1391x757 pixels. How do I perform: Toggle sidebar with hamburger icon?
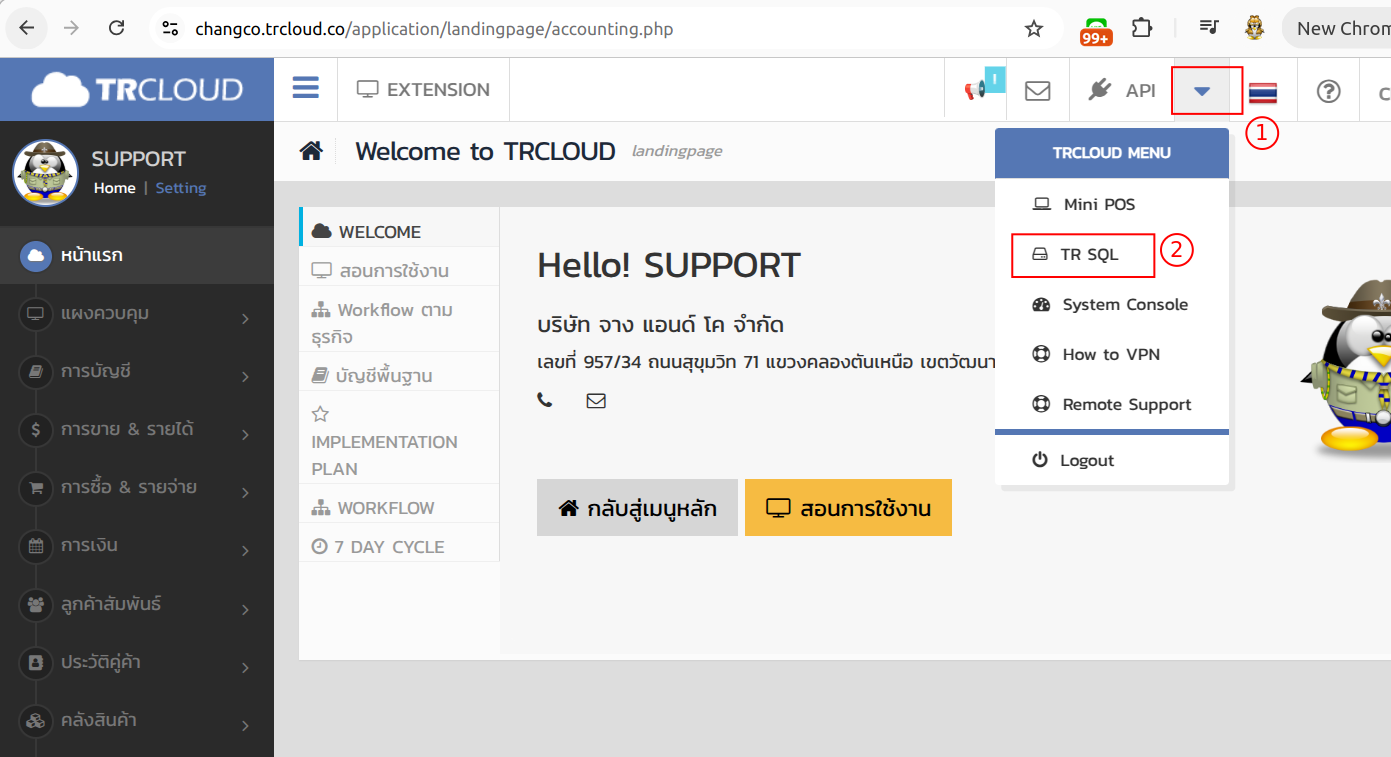tap(306, 88)
